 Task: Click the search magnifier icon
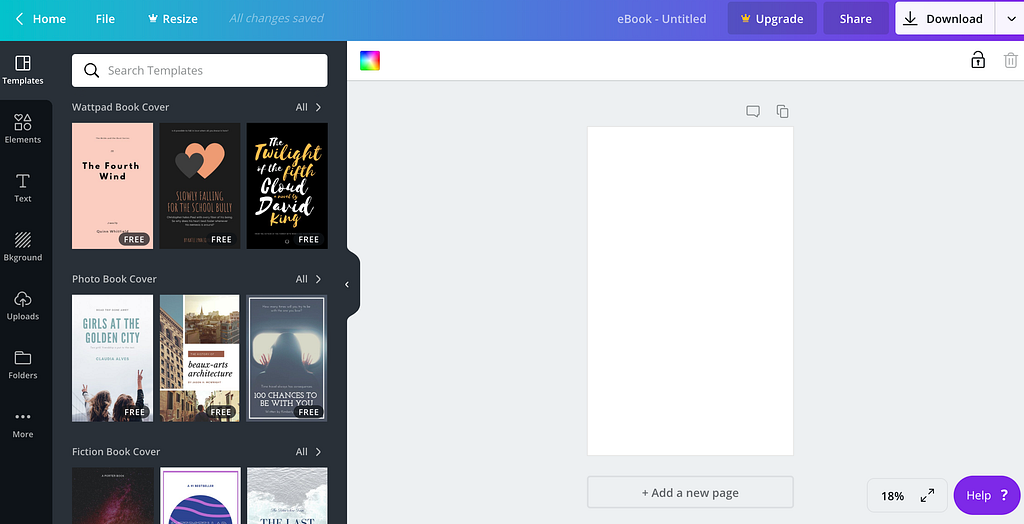click(x=91, y=71)
